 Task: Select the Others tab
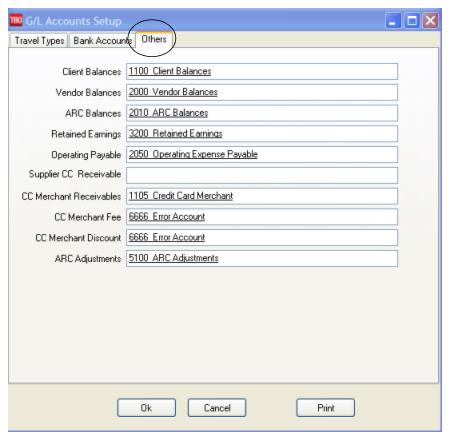[x=154, y=39]
